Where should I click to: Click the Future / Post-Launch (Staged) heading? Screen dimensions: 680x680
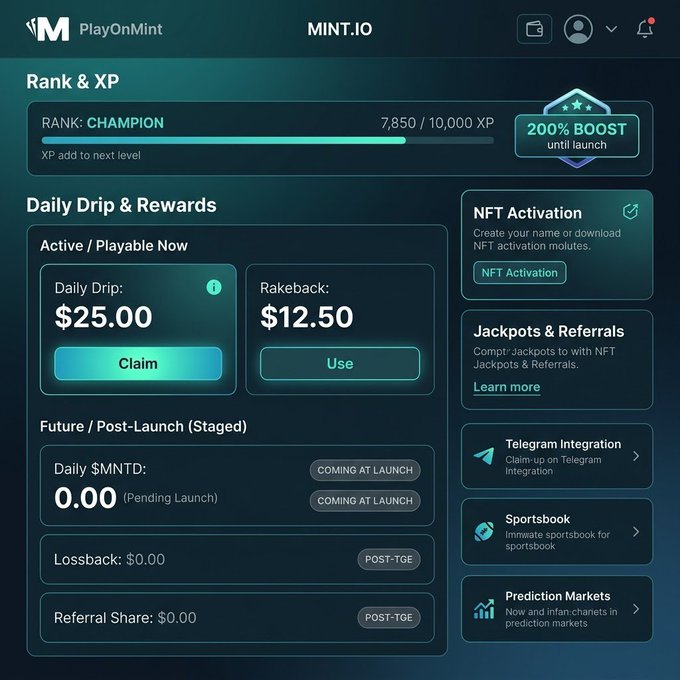pos(143,426)
